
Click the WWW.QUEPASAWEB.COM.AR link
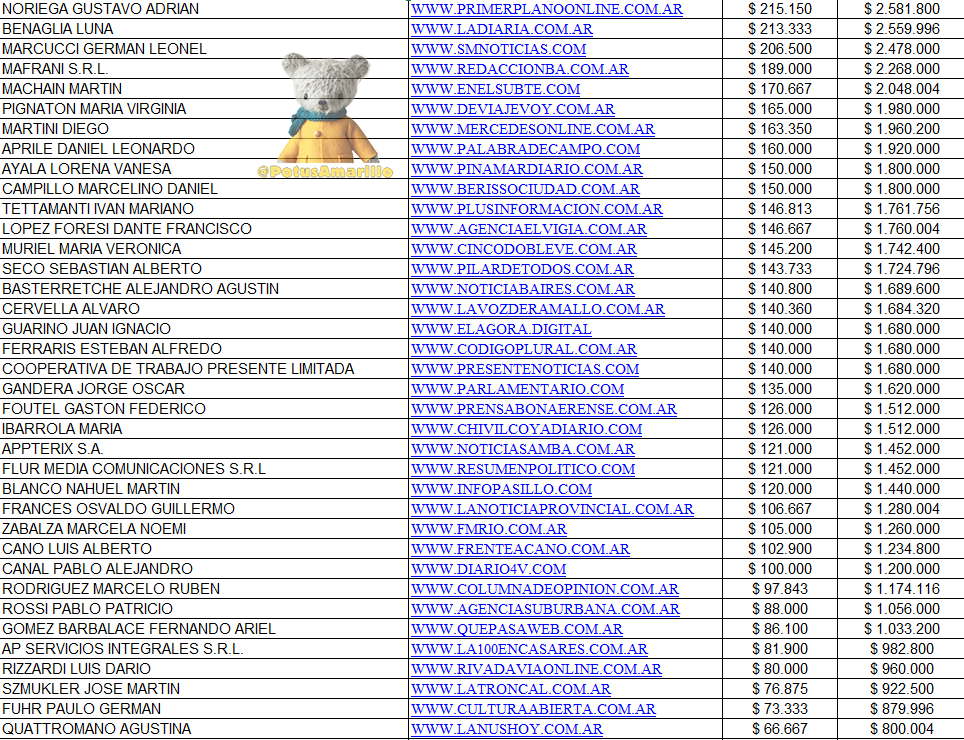pos(517,629)
